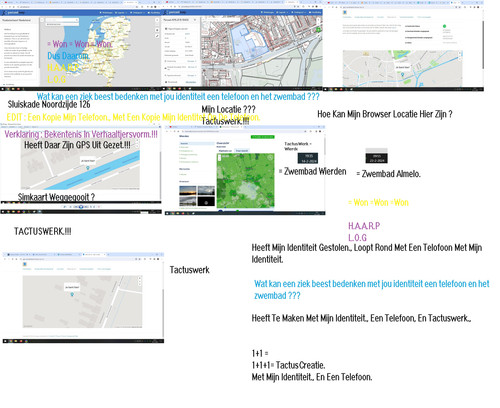This screenshot has width=500, height=408.
Task: Click the green marker on the parcel map
Action: (318, 30)
